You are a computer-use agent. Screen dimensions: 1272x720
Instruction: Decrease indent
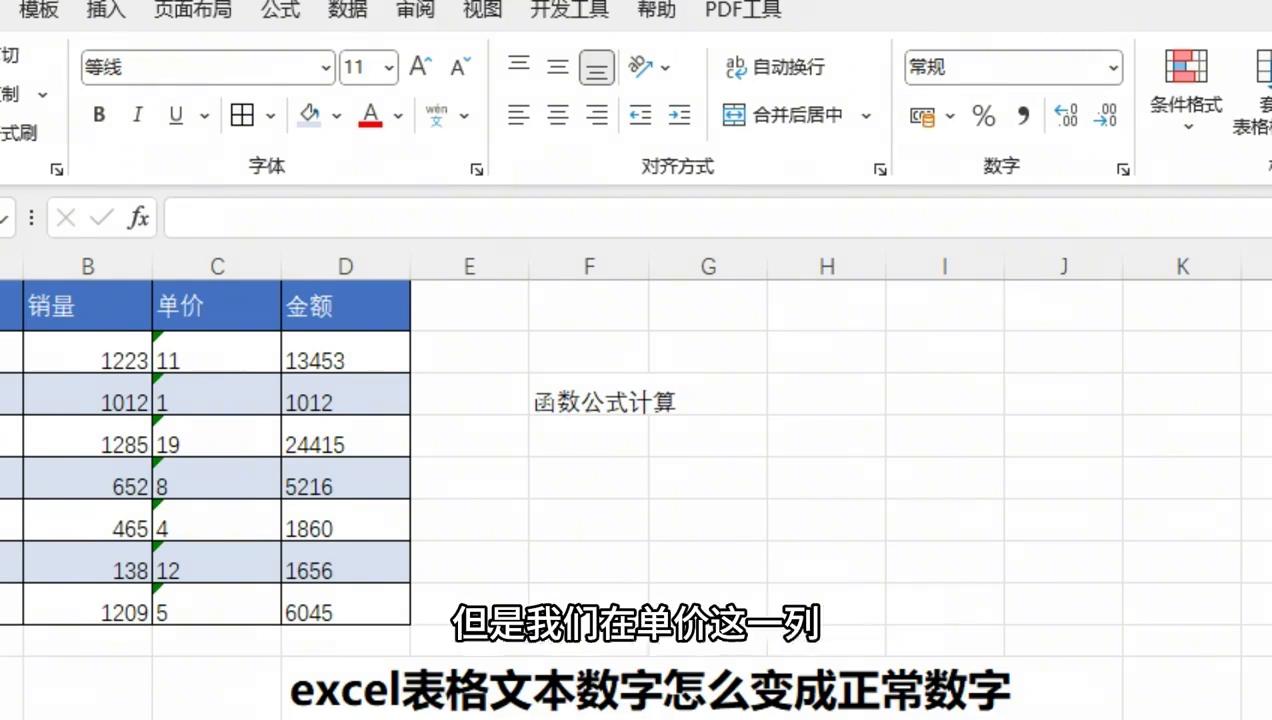pos(640,115)
